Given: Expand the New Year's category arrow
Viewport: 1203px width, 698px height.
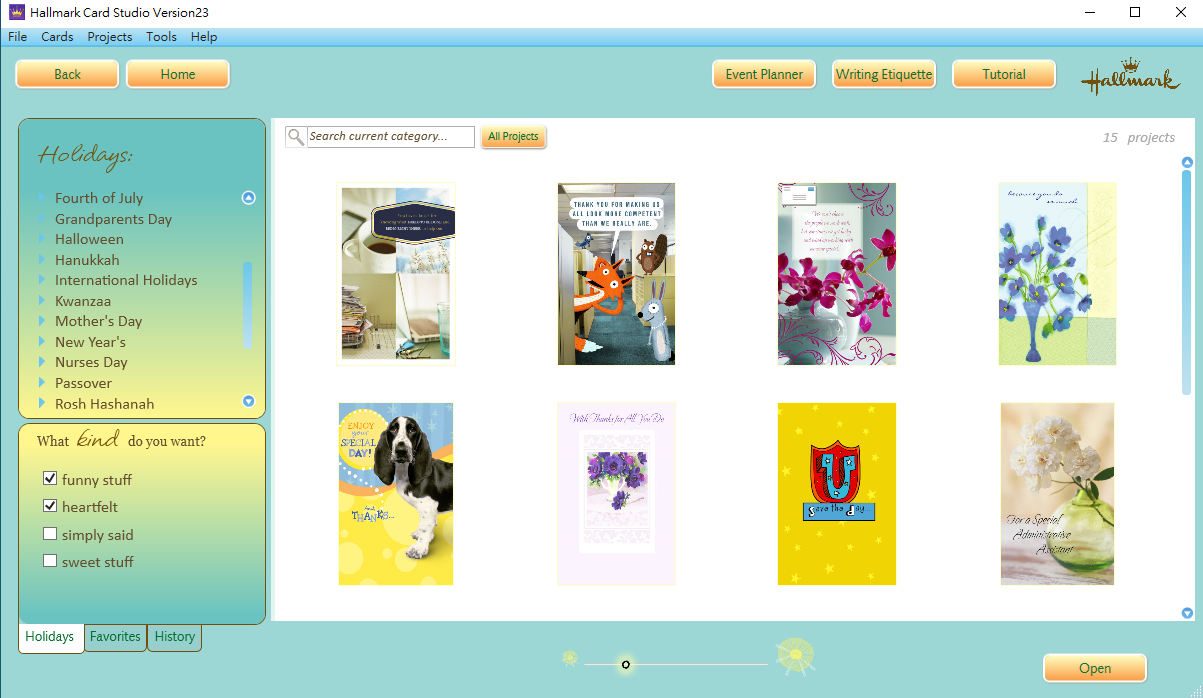Looking at the screenshot, I should point(43,341).
